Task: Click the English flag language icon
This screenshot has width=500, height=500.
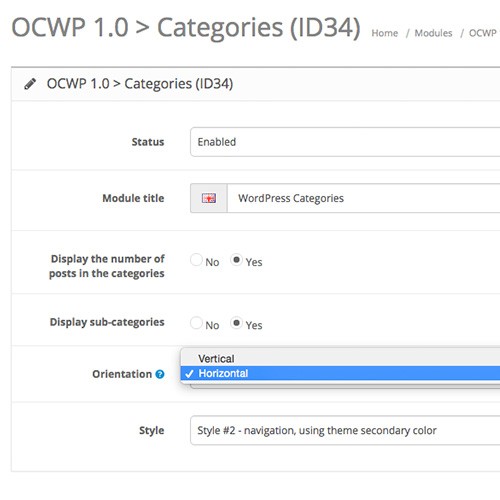Action: point(209,198)
